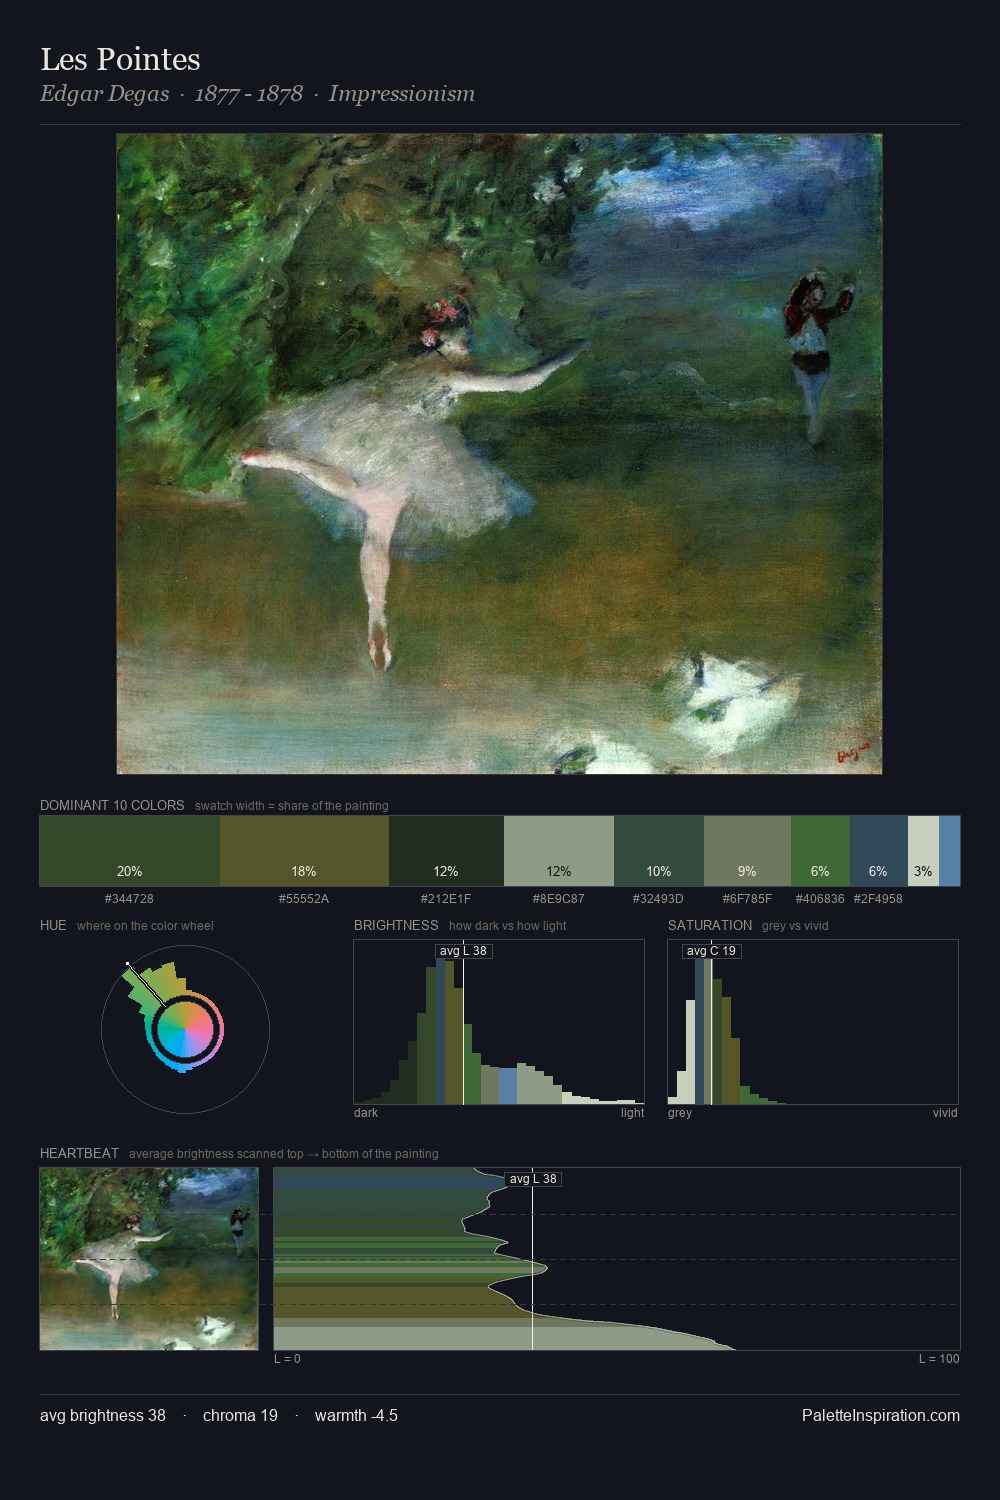Viewport: 1000px width, 1500px height.
Task: Select the green 6% swatch #406836
Action: [820, 851]
